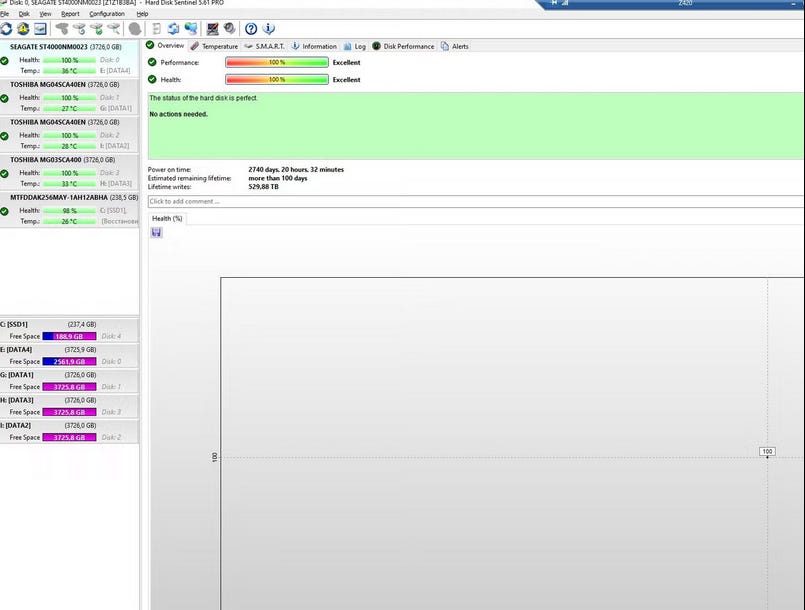
Task: Click the globe network toolbar icon
Action: [x=191, y=29]
